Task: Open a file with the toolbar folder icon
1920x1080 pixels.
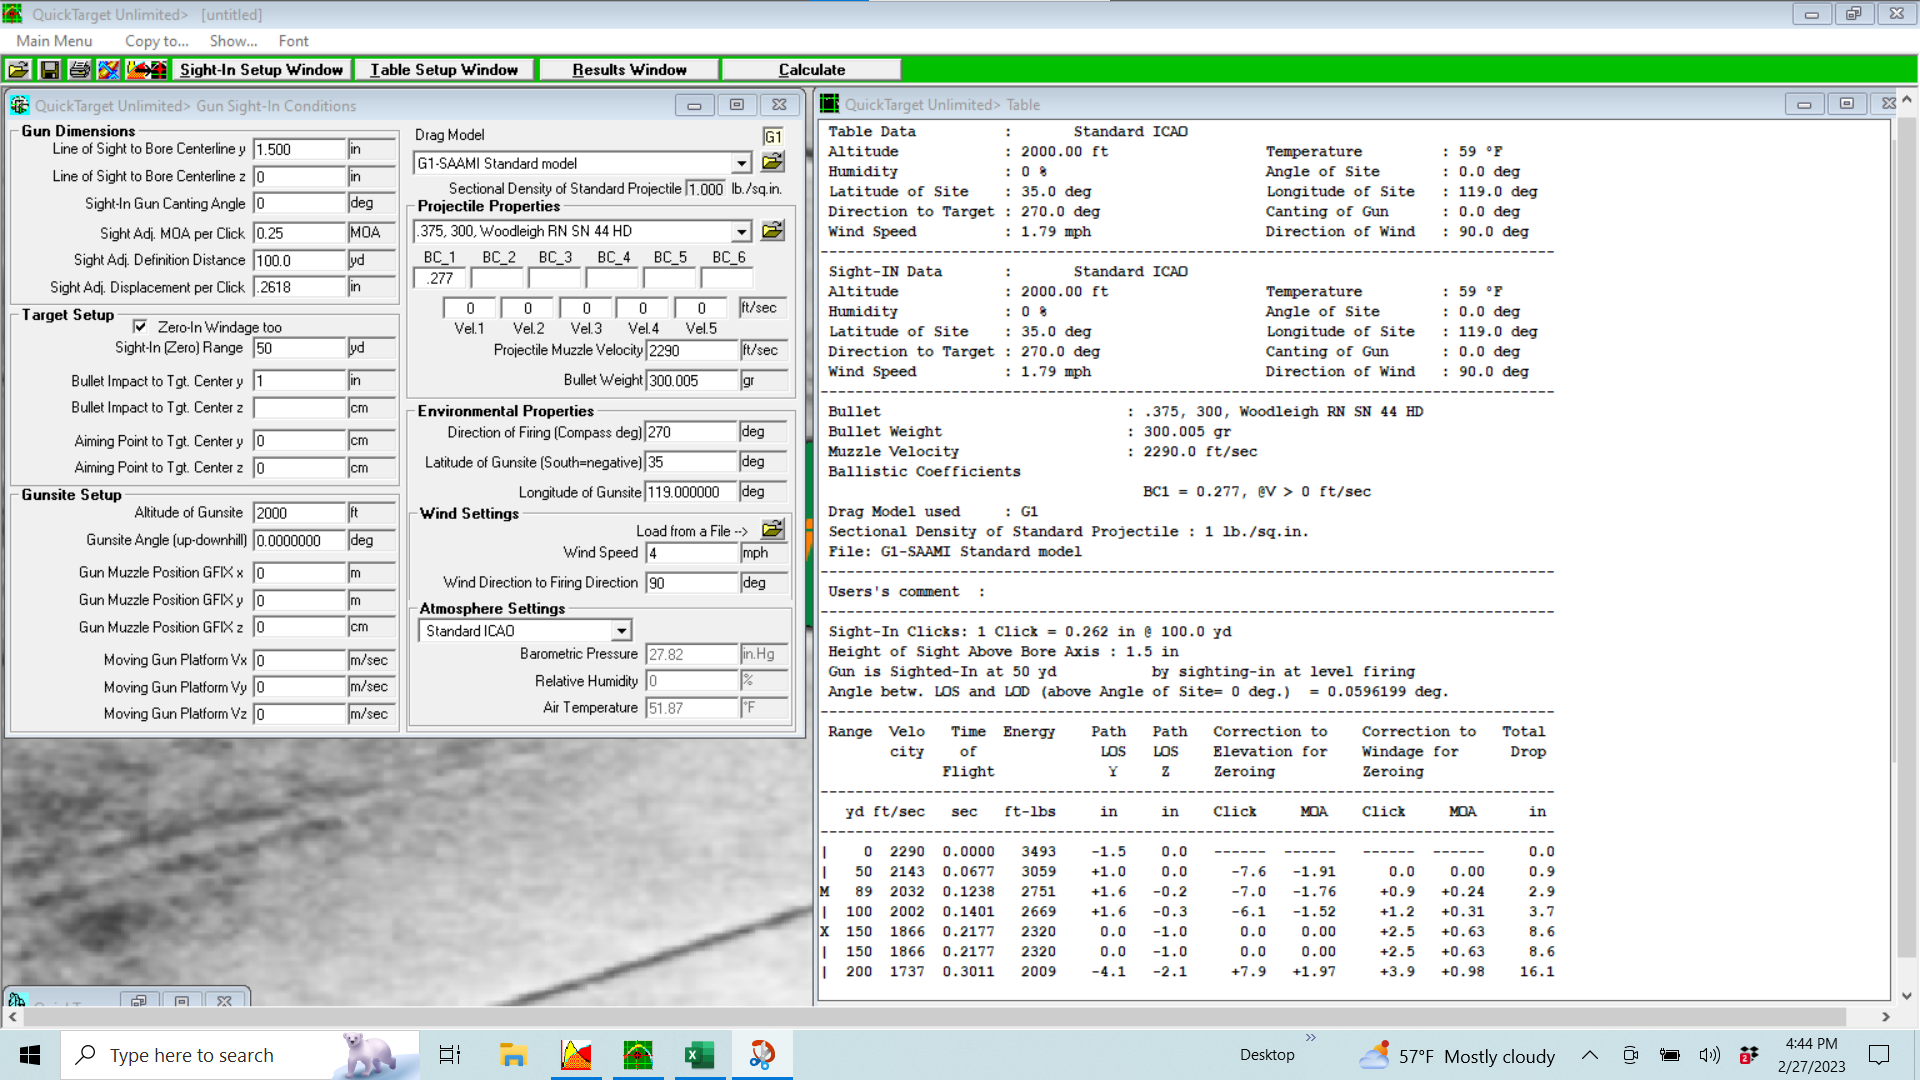Action: coord(18,70)
